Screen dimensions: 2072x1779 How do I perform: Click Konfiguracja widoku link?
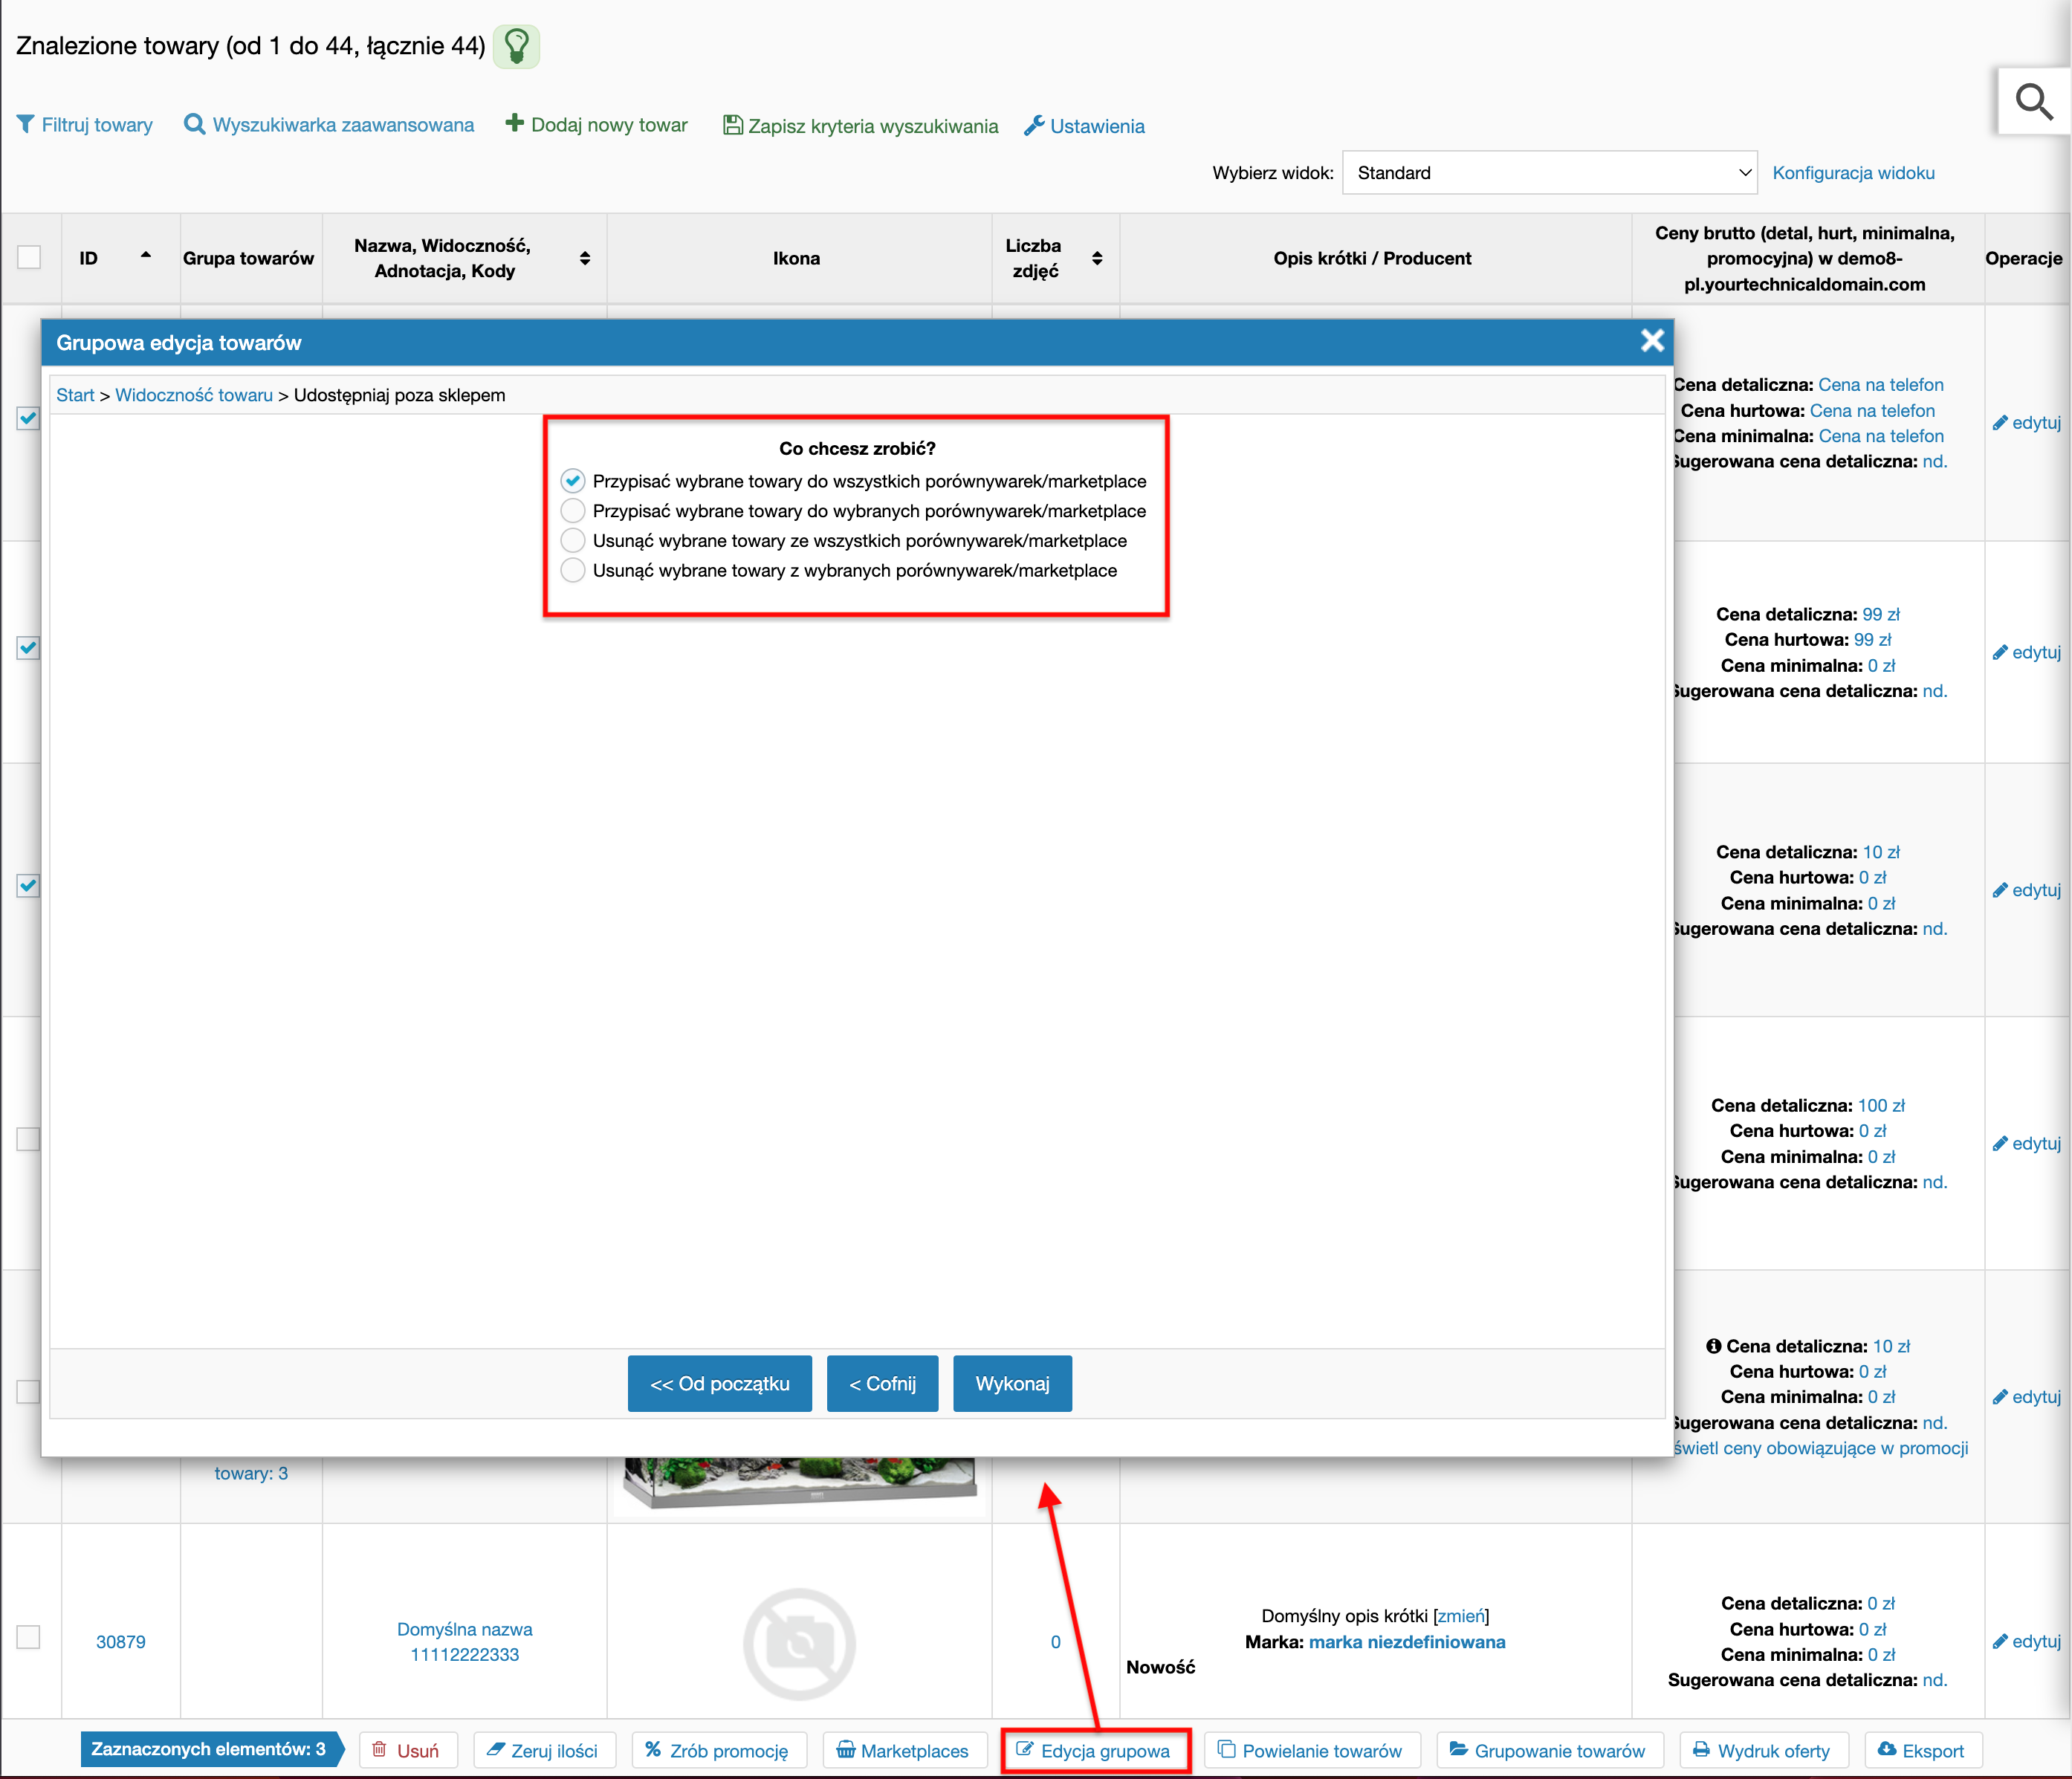point(1852,172)
